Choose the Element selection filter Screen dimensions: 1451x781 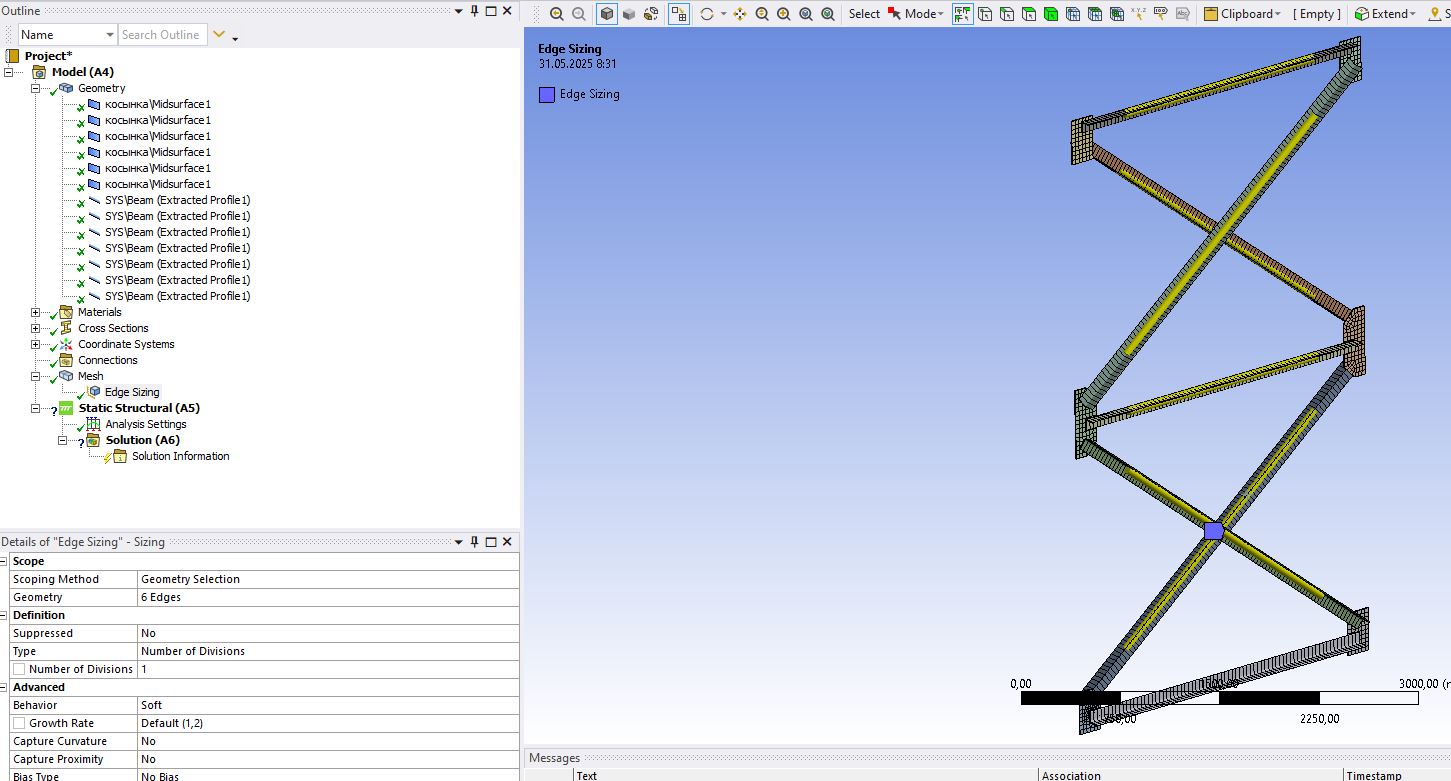tap(1117, 14)
